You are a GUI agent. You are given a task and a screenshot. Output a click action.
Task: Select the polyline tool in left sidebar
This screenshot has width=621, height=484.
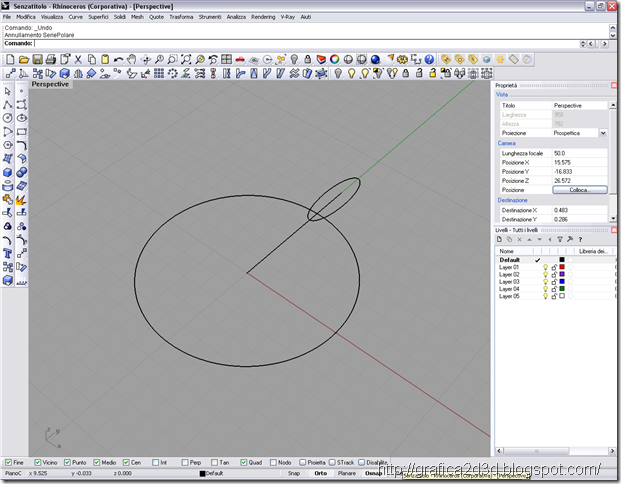(8, 105)
